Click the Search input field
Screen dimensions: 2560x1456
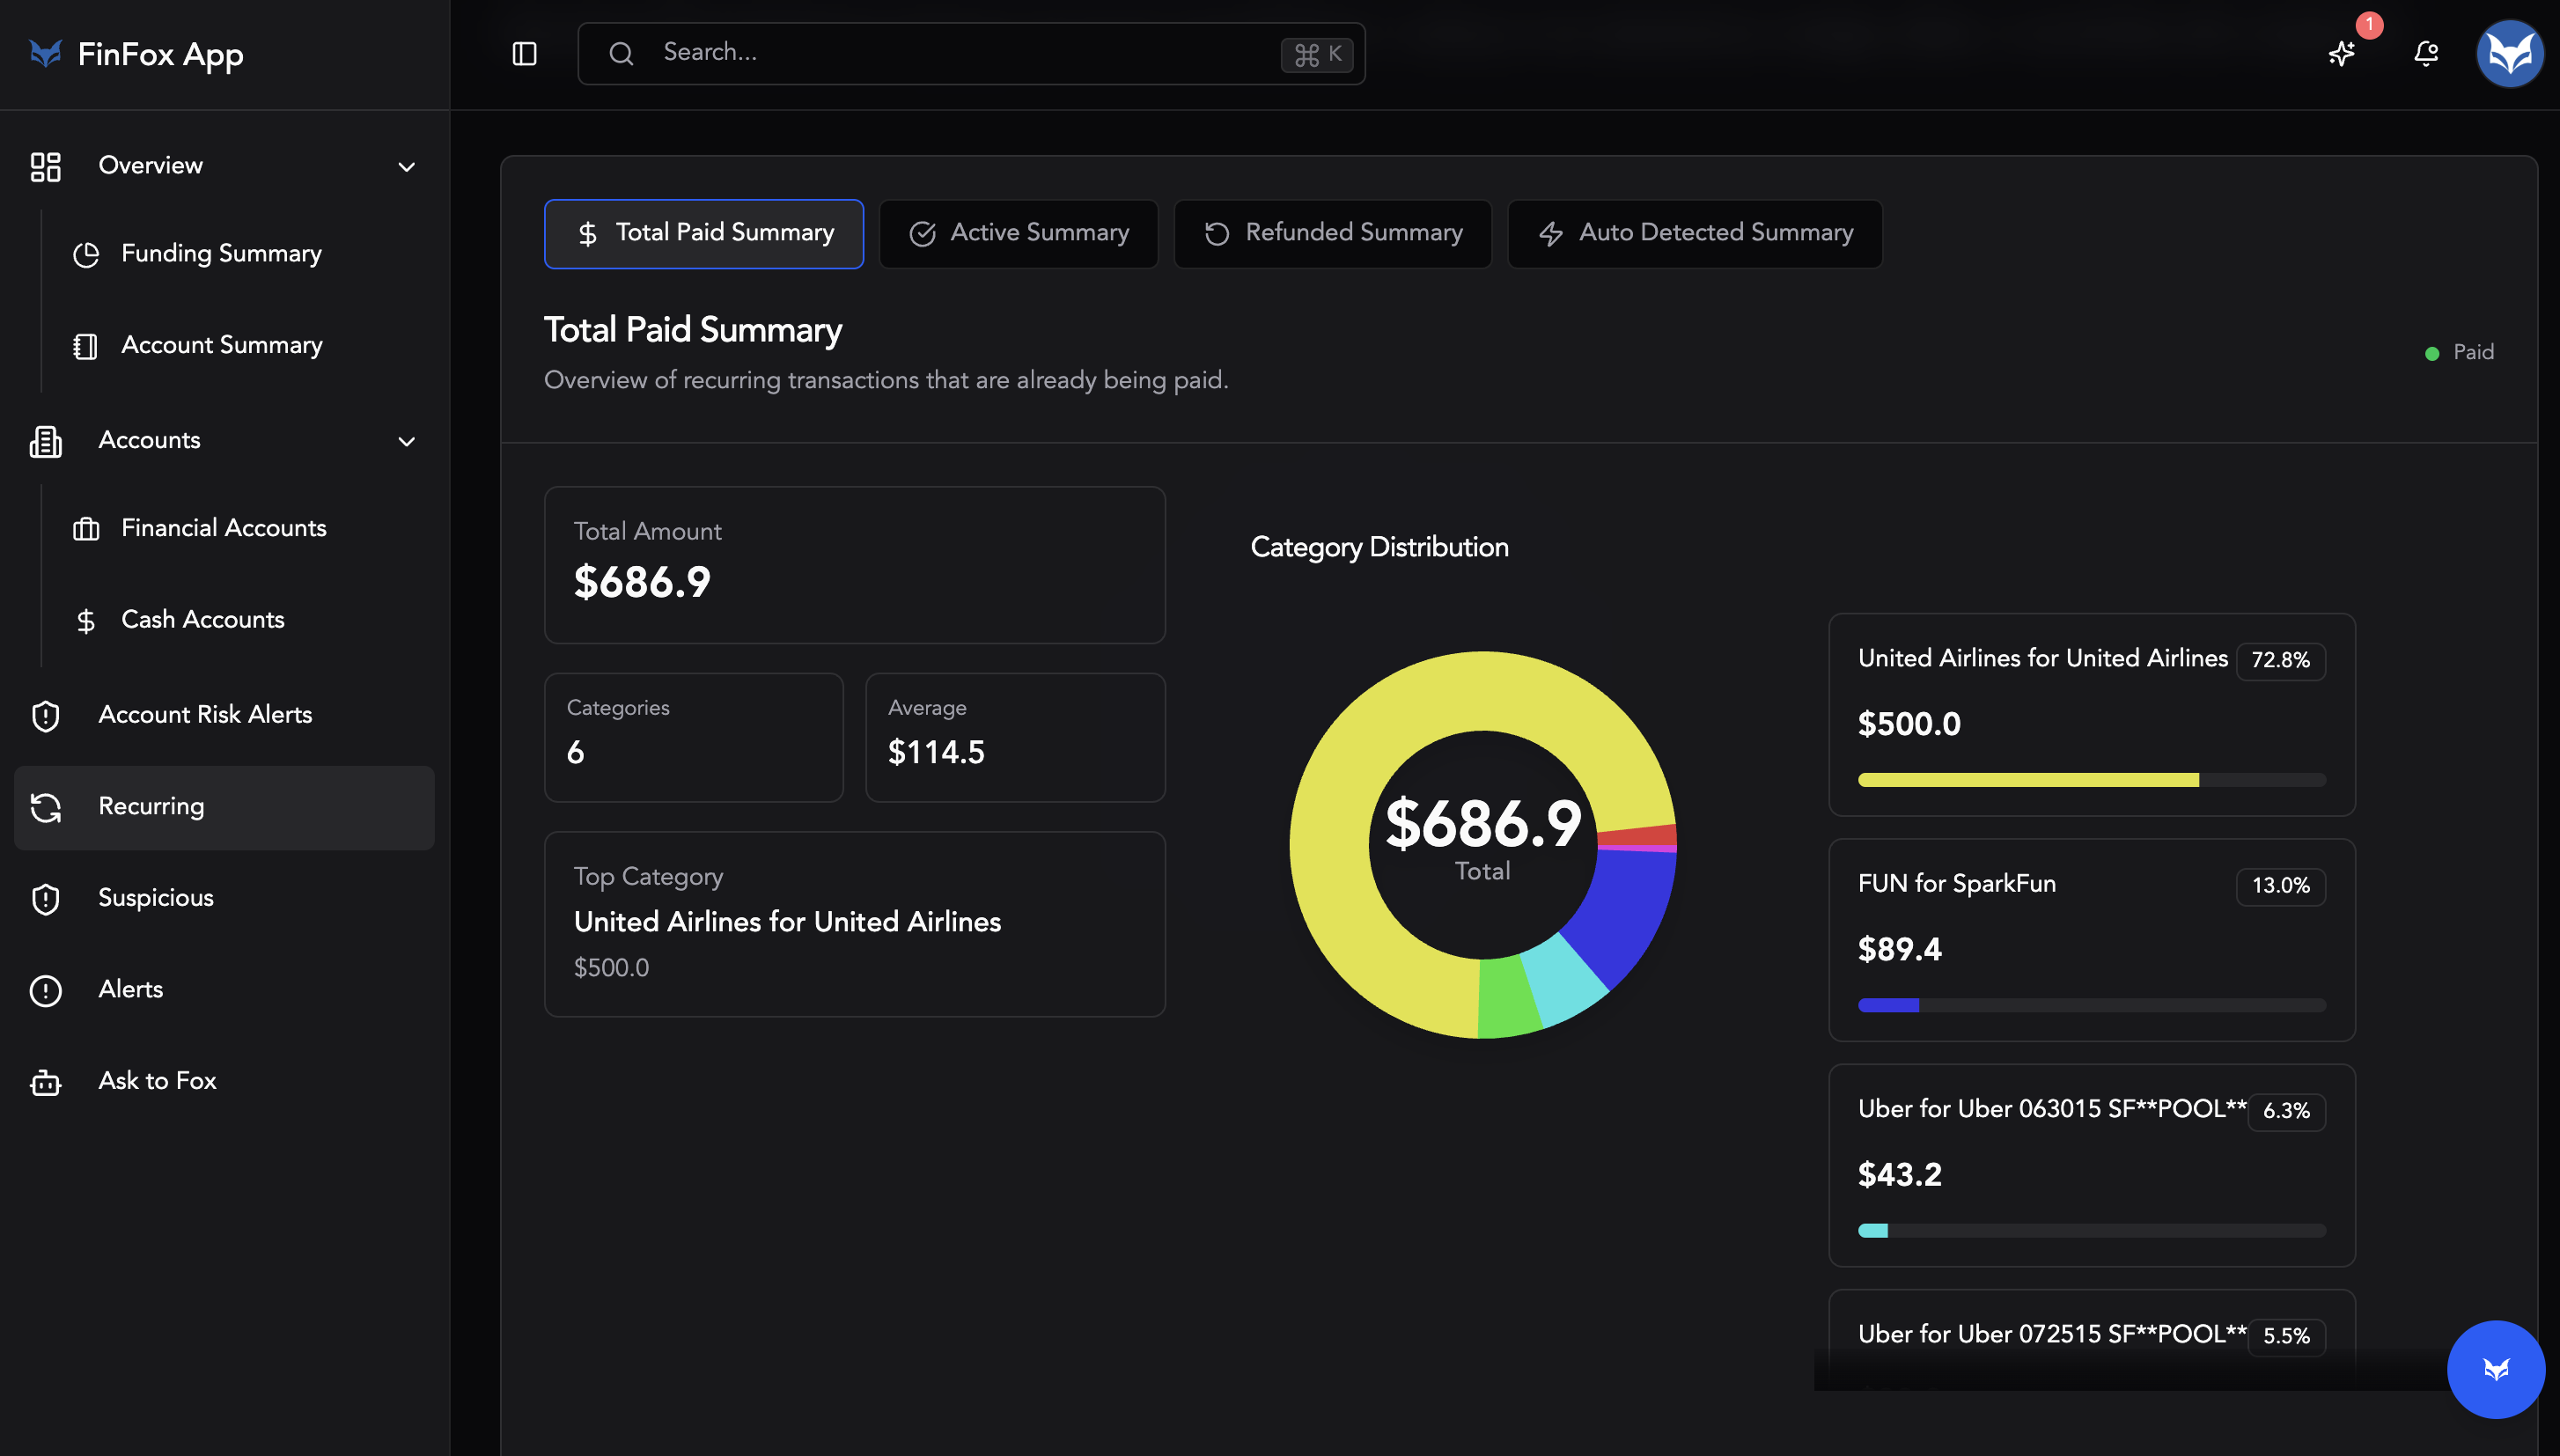coord(971,53)
